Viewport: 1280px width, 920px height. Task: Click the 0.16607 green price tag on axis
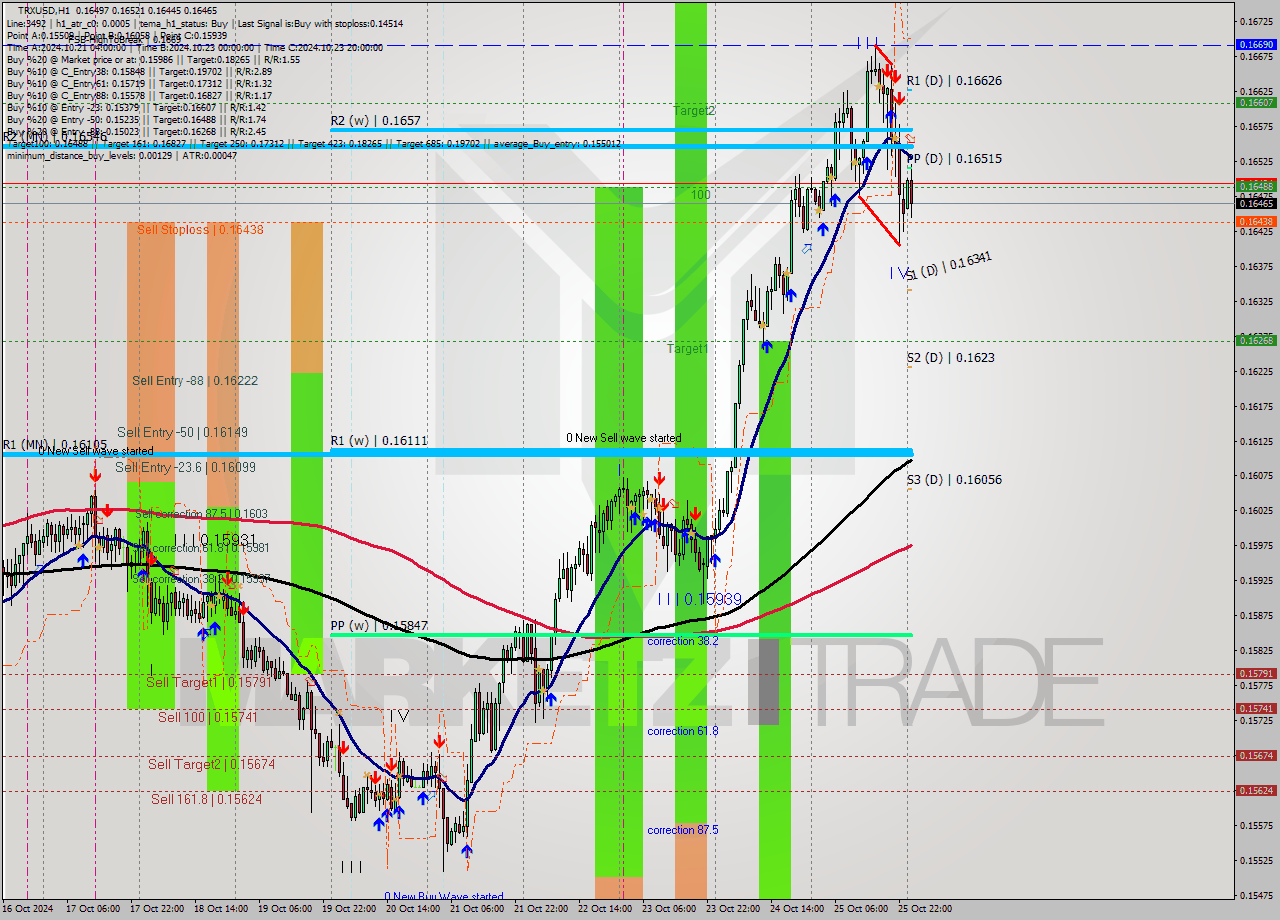[1256, 102]
